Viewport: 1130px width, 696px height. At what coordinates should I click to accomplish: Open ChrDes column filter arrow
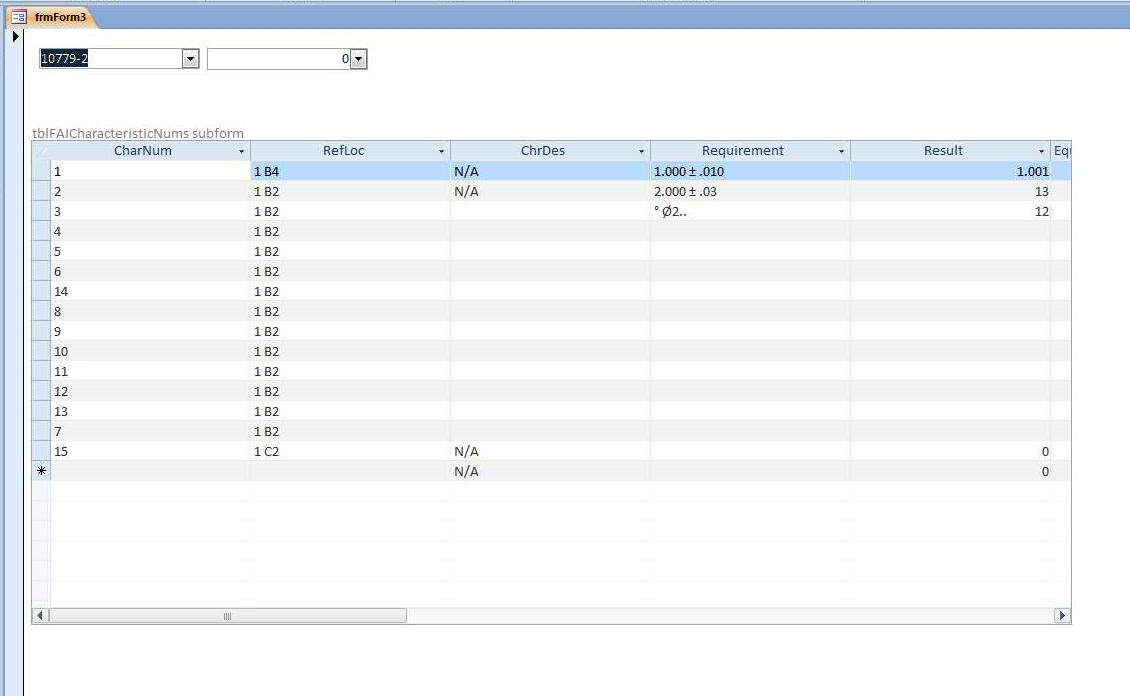(641, 151)
